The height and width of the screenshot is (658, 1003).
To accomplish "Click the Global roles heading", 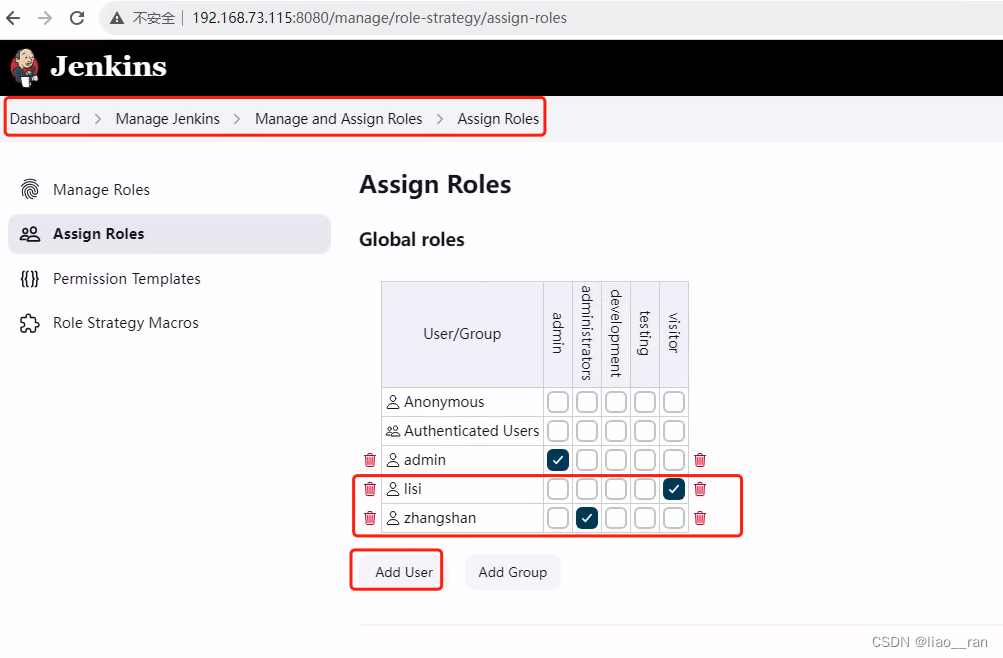I will click(411, 239).
